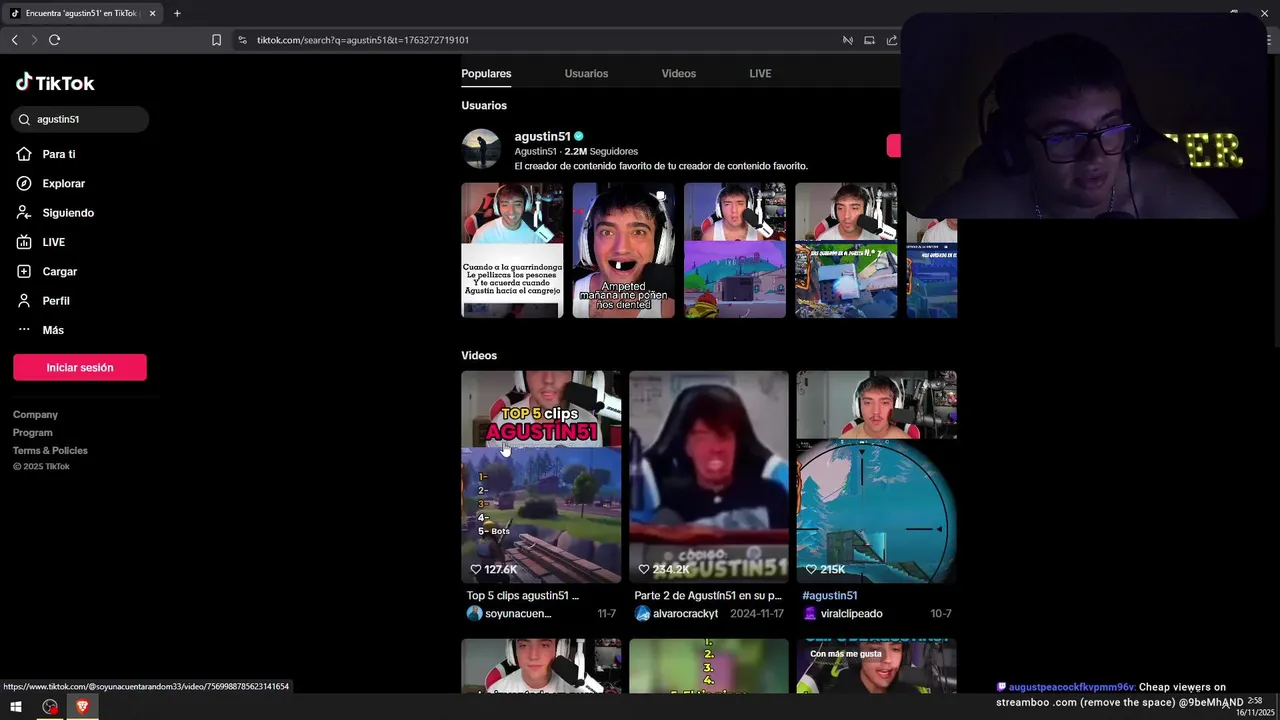
Task: Click the heart on the 234.2K video
Action: (x=644, y=569)
